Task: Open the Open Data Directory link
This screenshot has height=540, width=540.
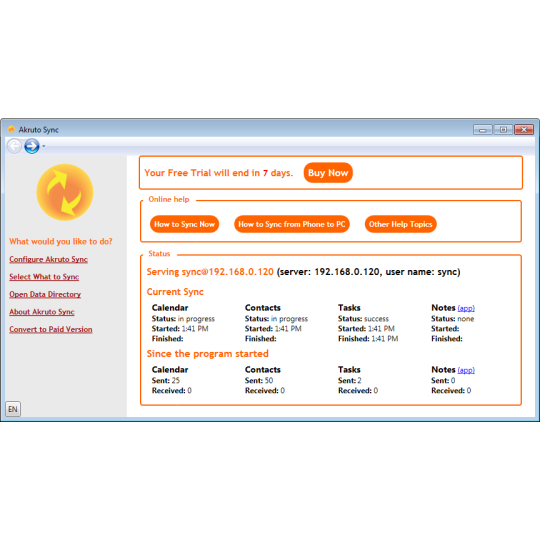Action: (x=45, y=294)
